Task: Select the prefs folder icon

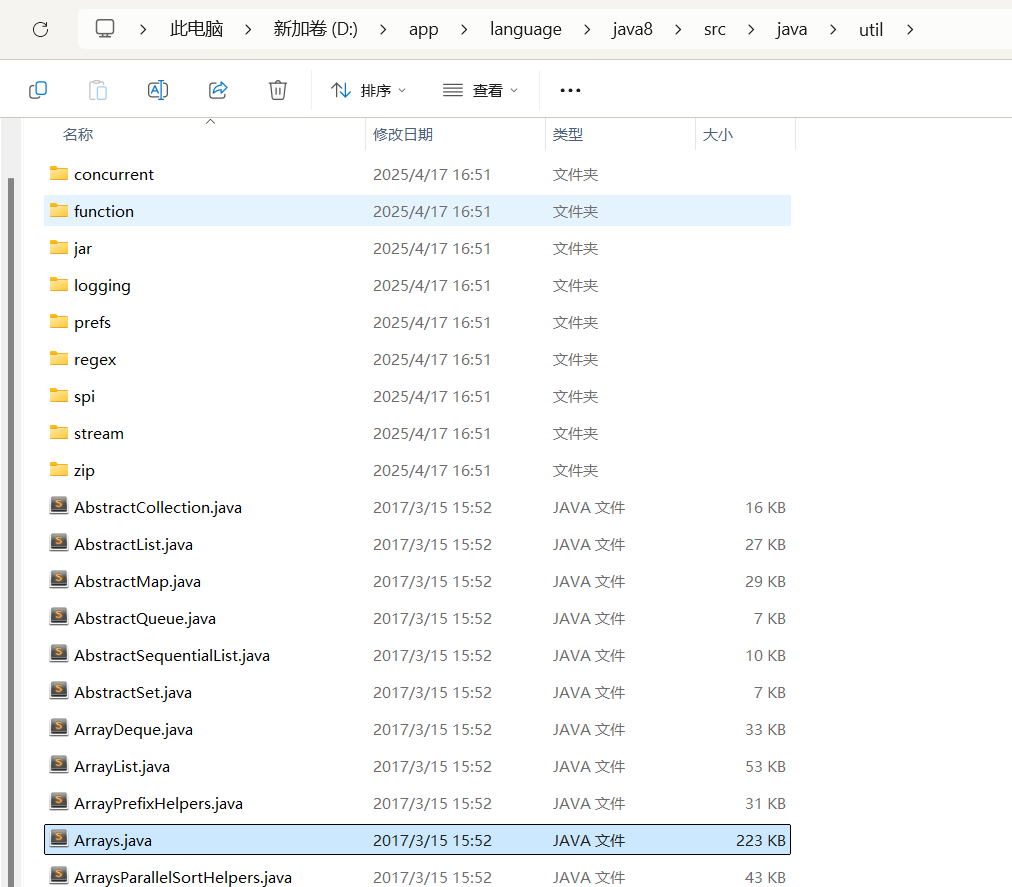Action: point(59,321)
